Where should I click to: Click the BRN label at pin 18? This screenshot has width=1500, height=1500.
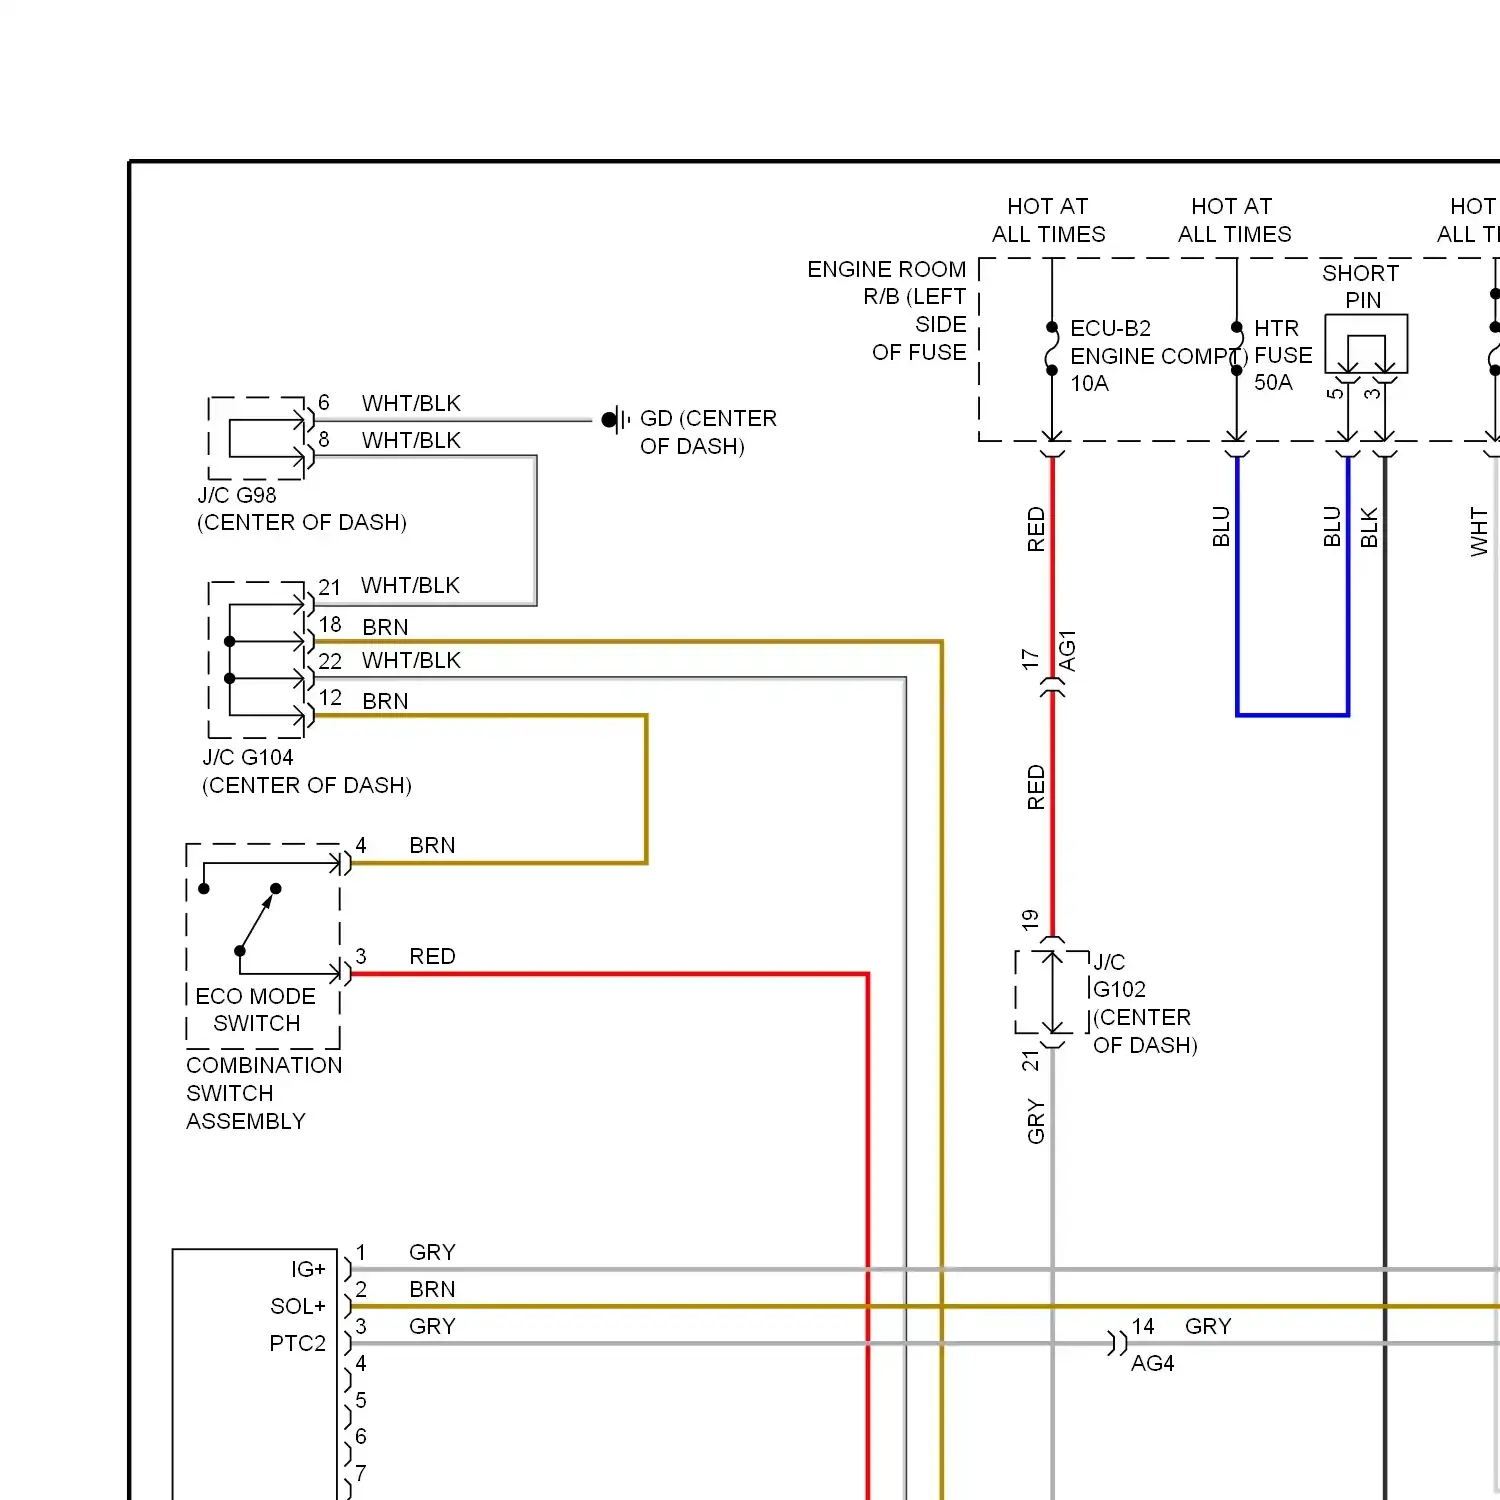point(385,627)
